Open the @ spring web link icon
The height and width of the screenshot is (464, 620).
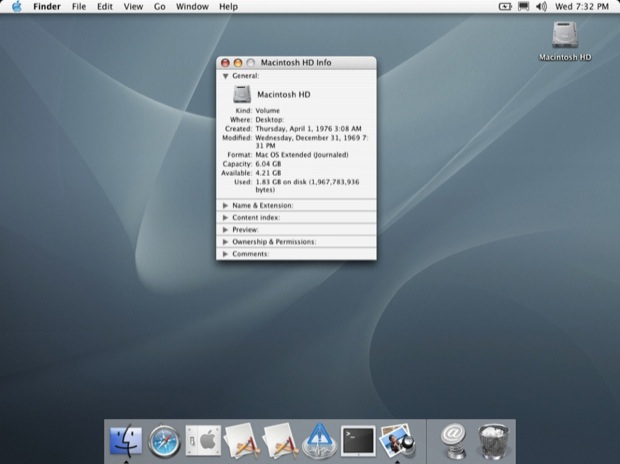click(453, 441)
